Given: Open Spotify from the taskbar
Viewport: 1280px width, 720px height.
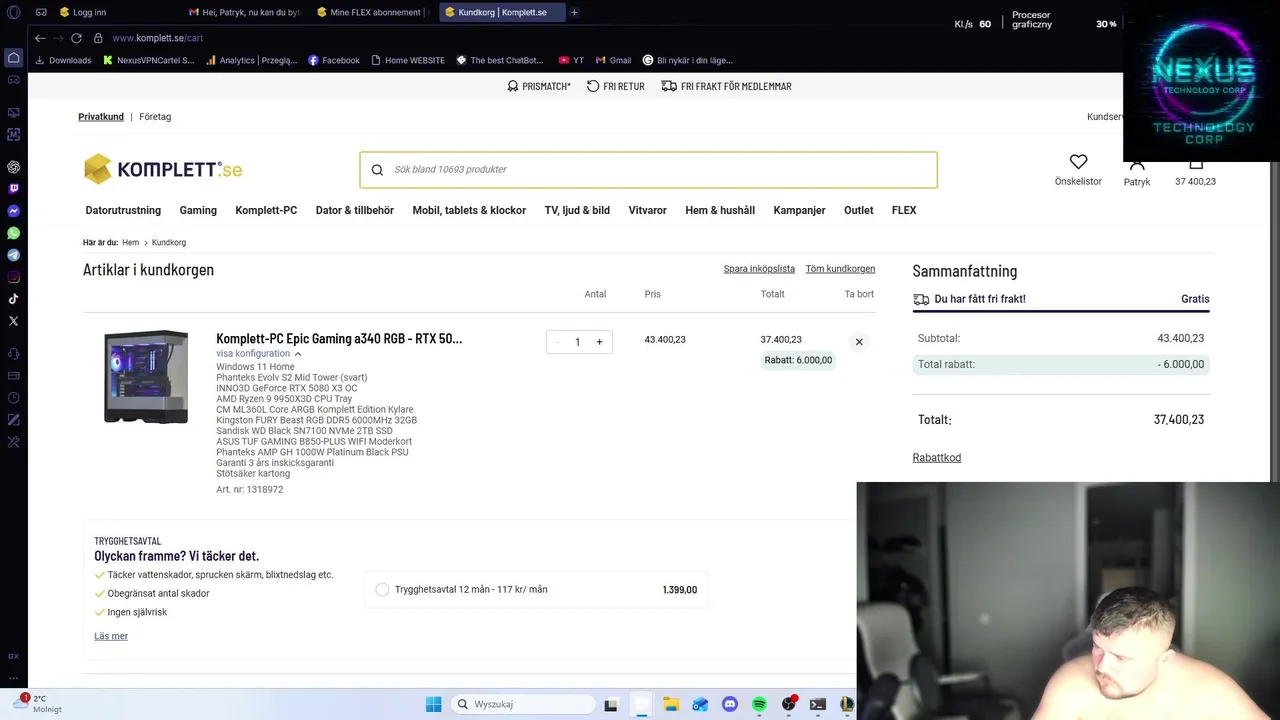Looking at the screenshot, I should [759, 704].
